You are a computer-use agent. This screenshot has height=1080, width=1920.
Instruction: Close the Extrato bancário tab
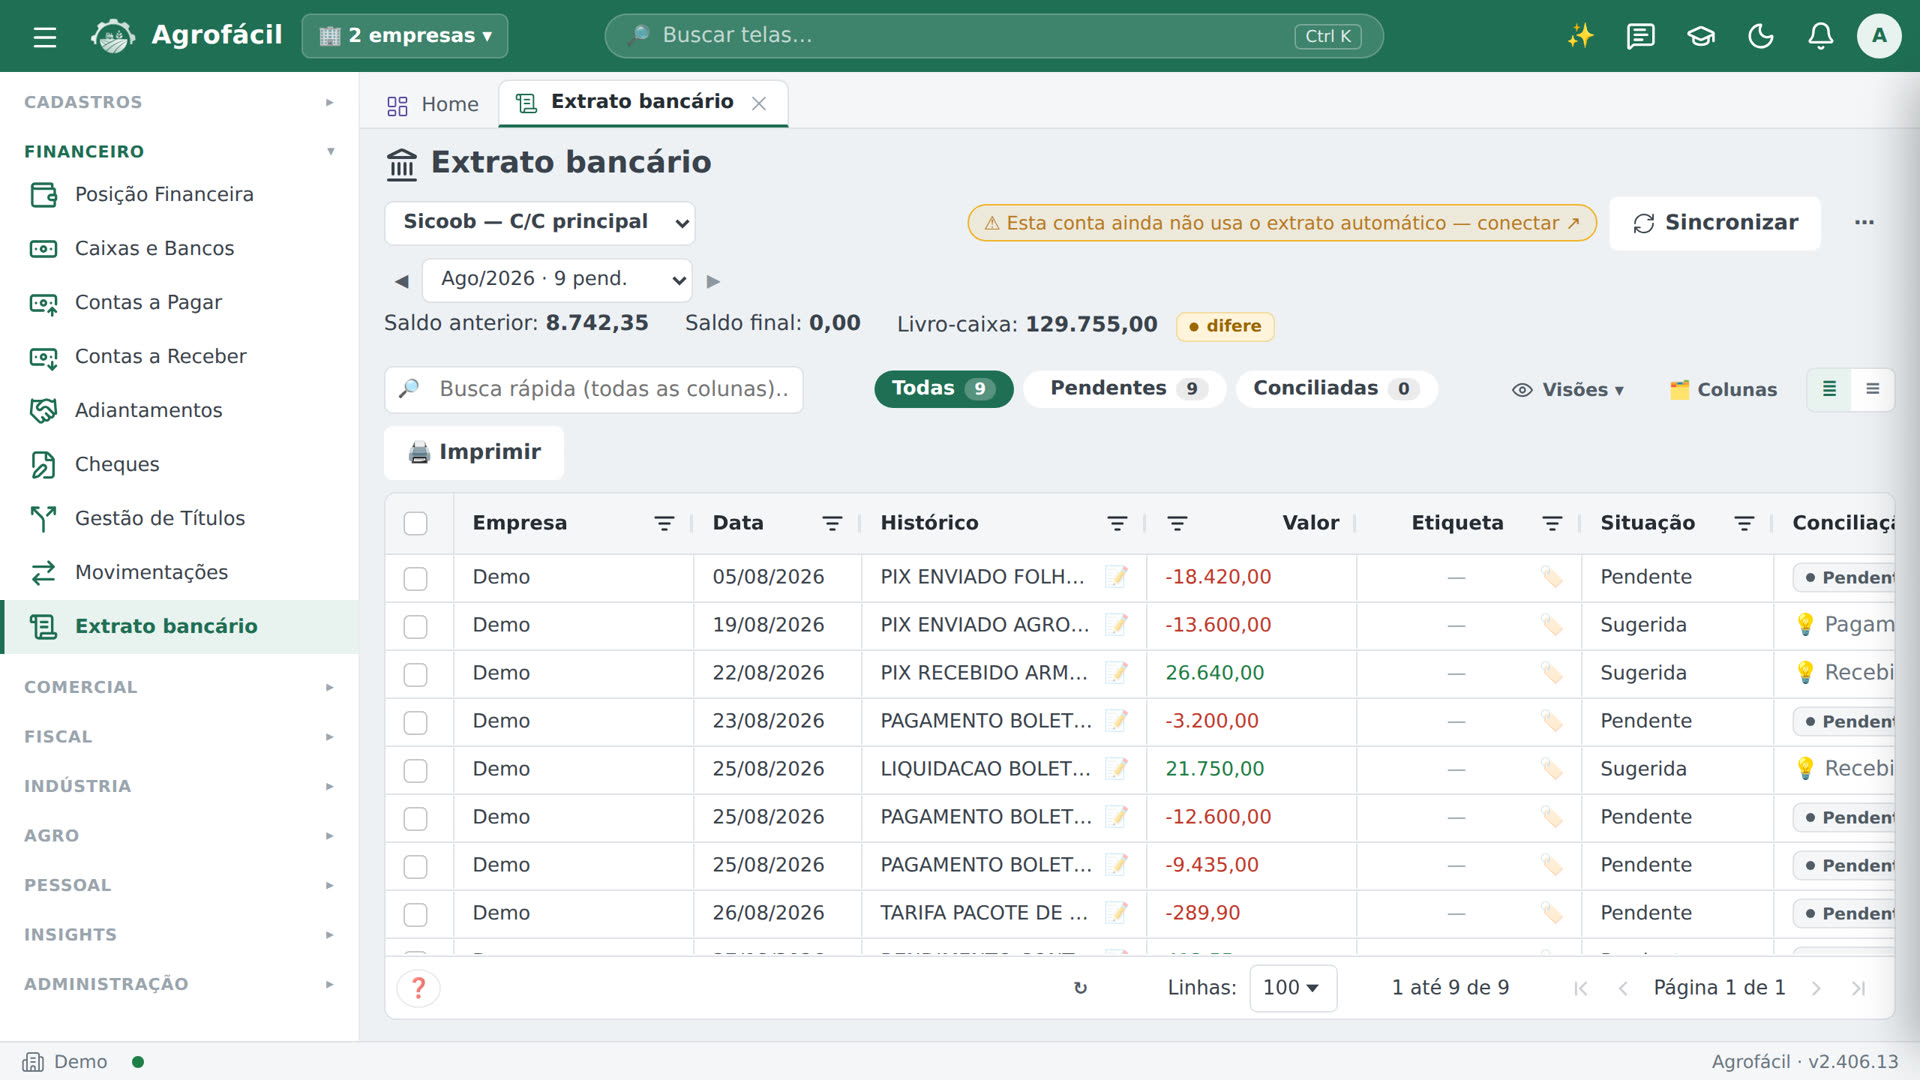pos(759,103)
